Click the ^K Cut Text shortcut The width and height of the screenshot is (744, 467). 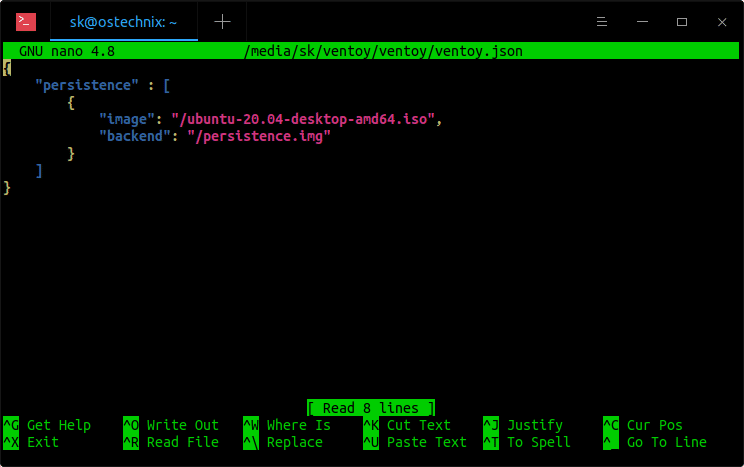407,425
